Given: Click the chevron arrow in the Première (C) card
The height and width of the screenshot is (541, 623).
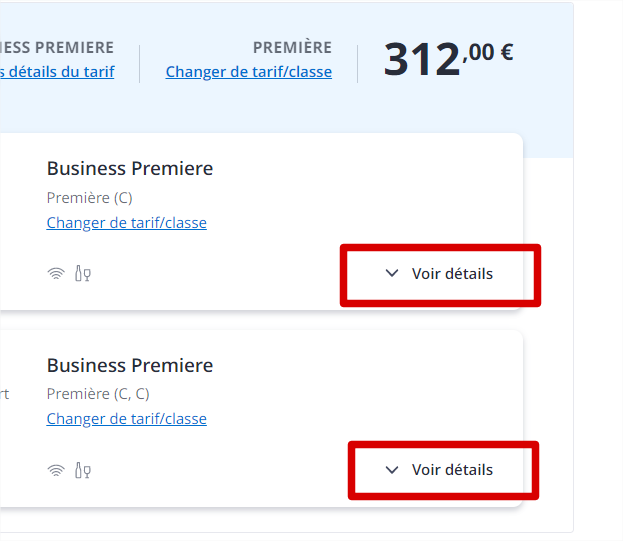Looking at the screenshot, I should tap(392, 273).
